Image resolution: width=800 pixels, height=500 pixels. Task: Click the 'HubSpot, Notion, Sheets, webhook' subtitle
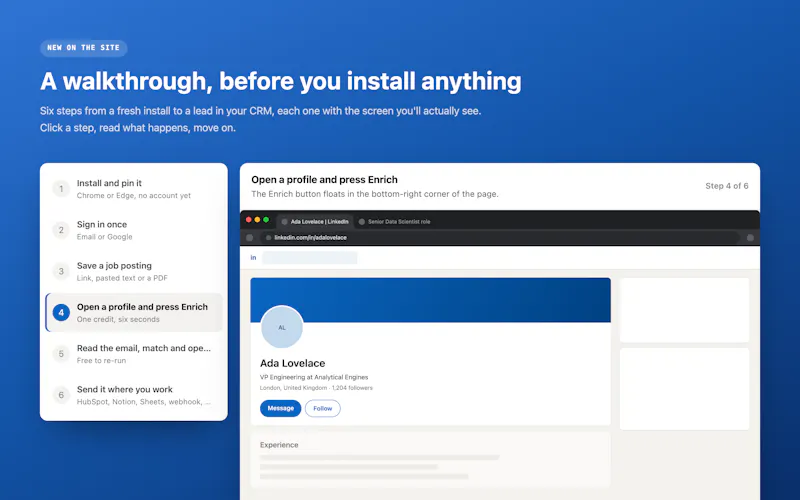click(x=143, y=402)
